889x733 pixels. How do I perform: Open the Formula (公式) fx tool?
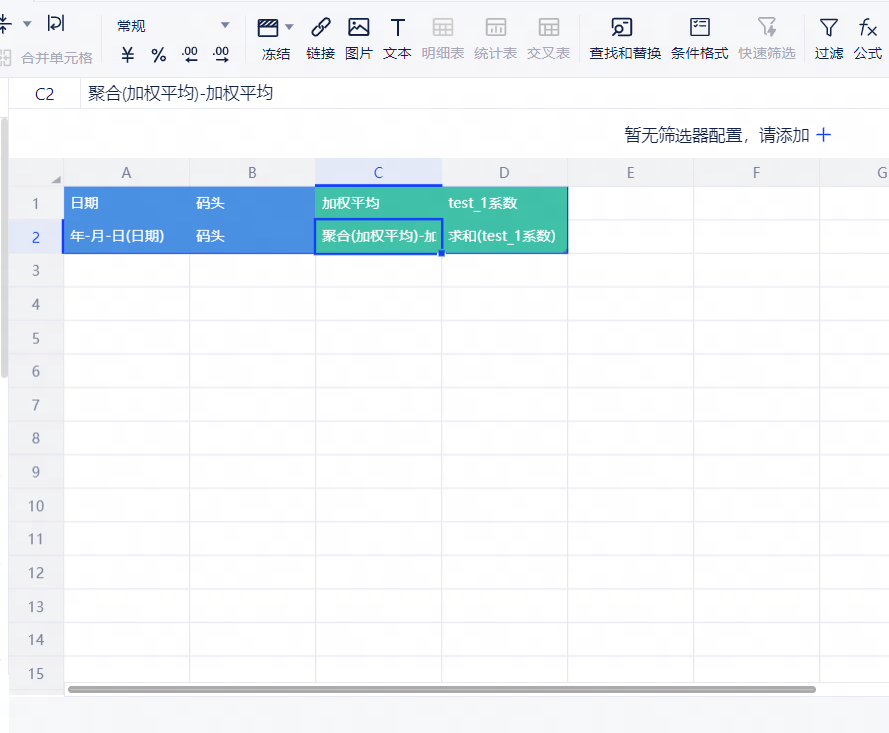(867, 27)
